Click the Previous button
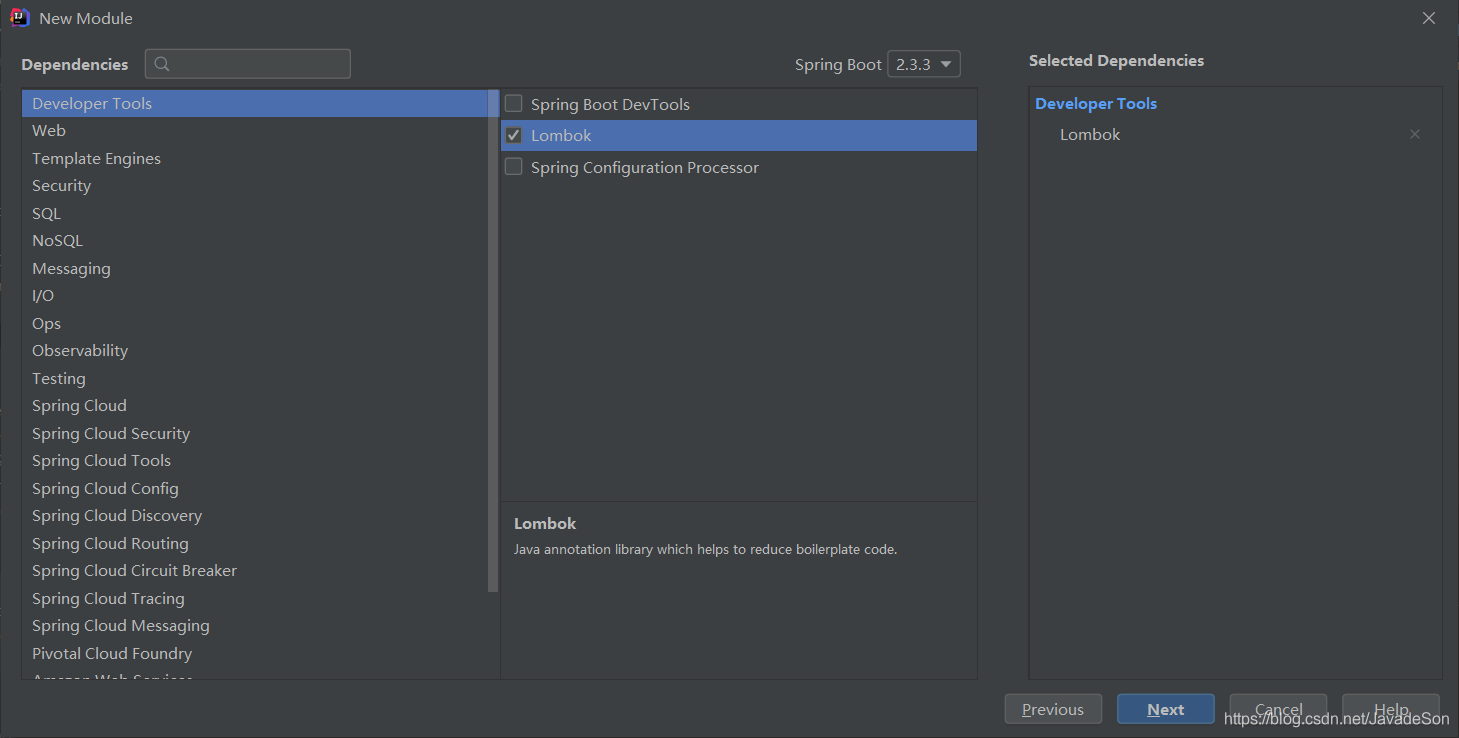This screenshot has width=1459, height=738. pos(1053,709)
